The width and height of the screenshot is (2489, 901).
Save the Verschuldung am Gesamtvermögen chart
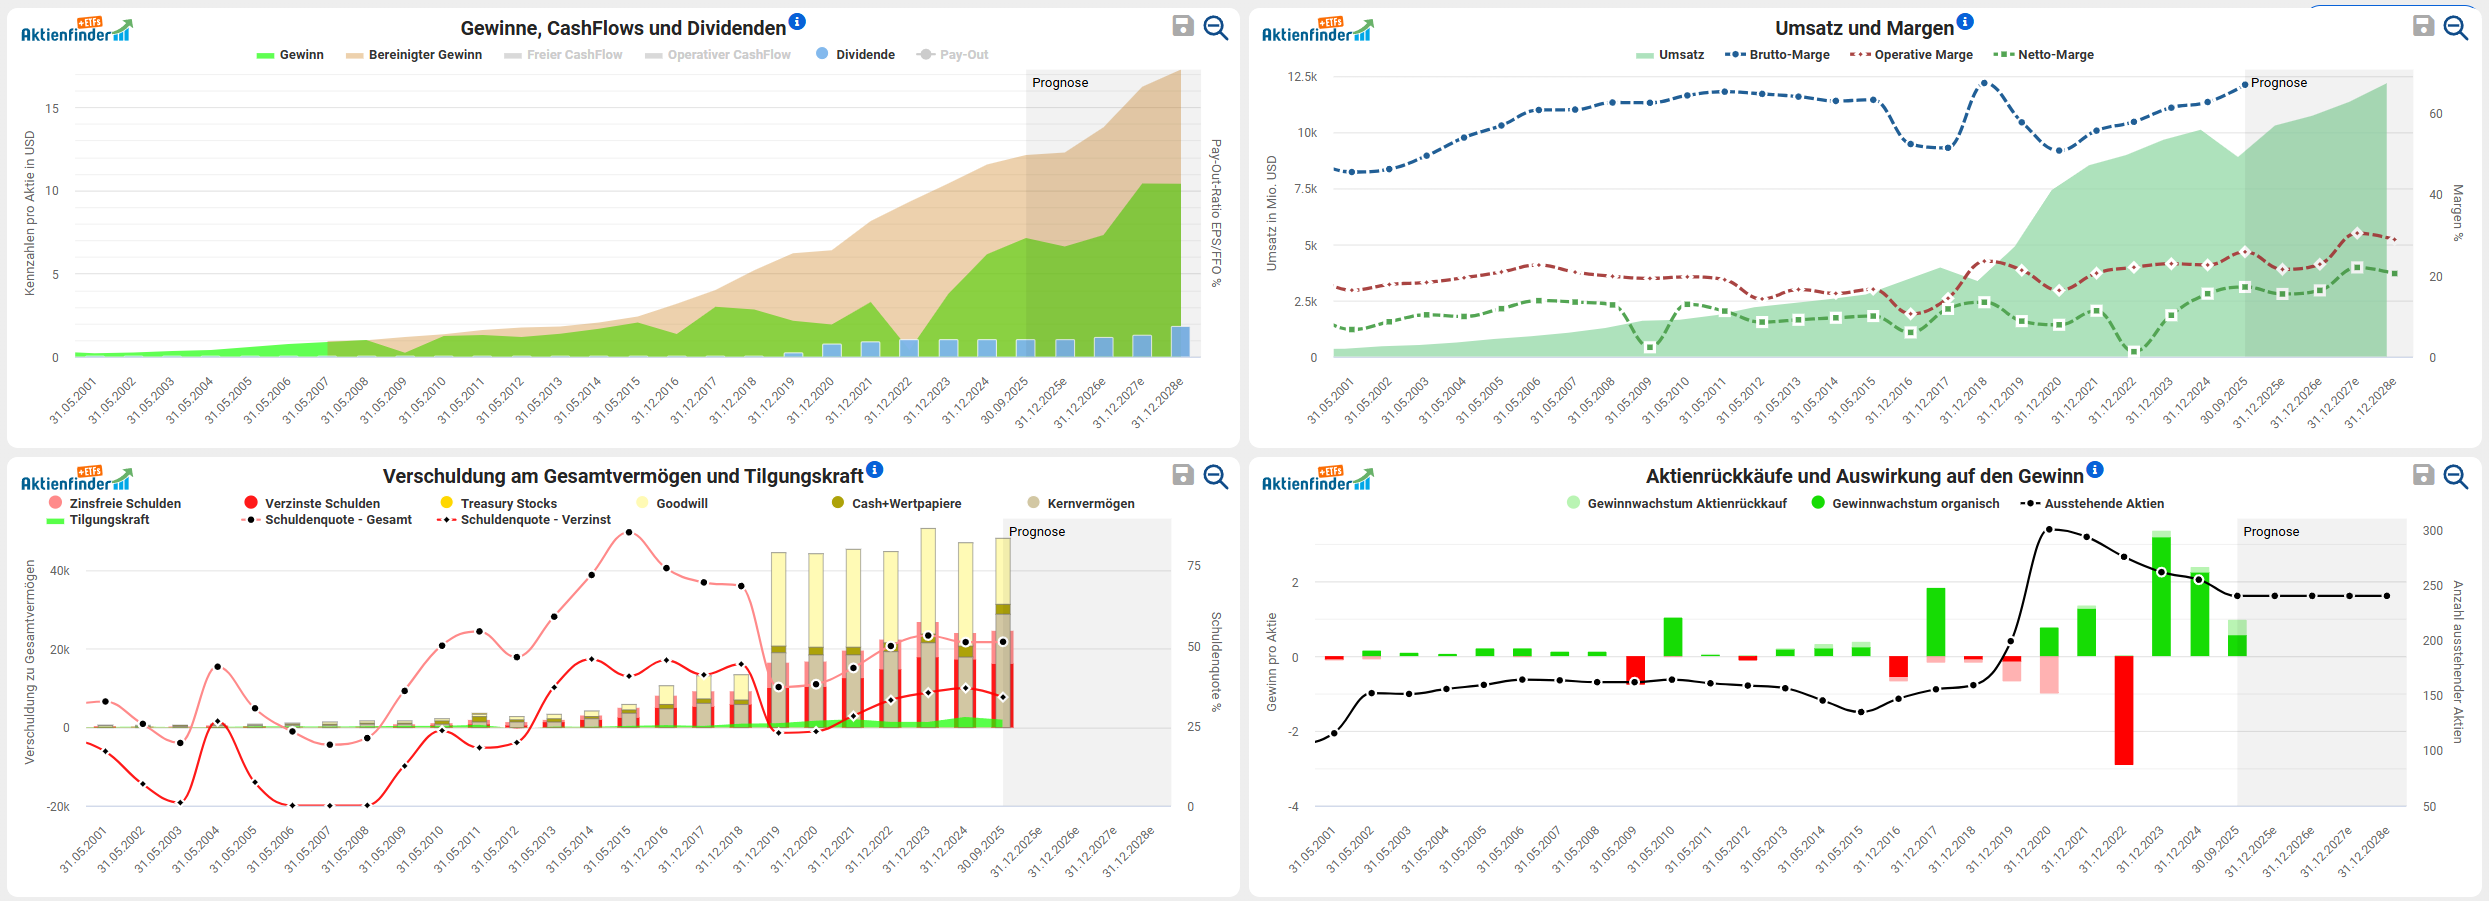tap(1183, 475)
